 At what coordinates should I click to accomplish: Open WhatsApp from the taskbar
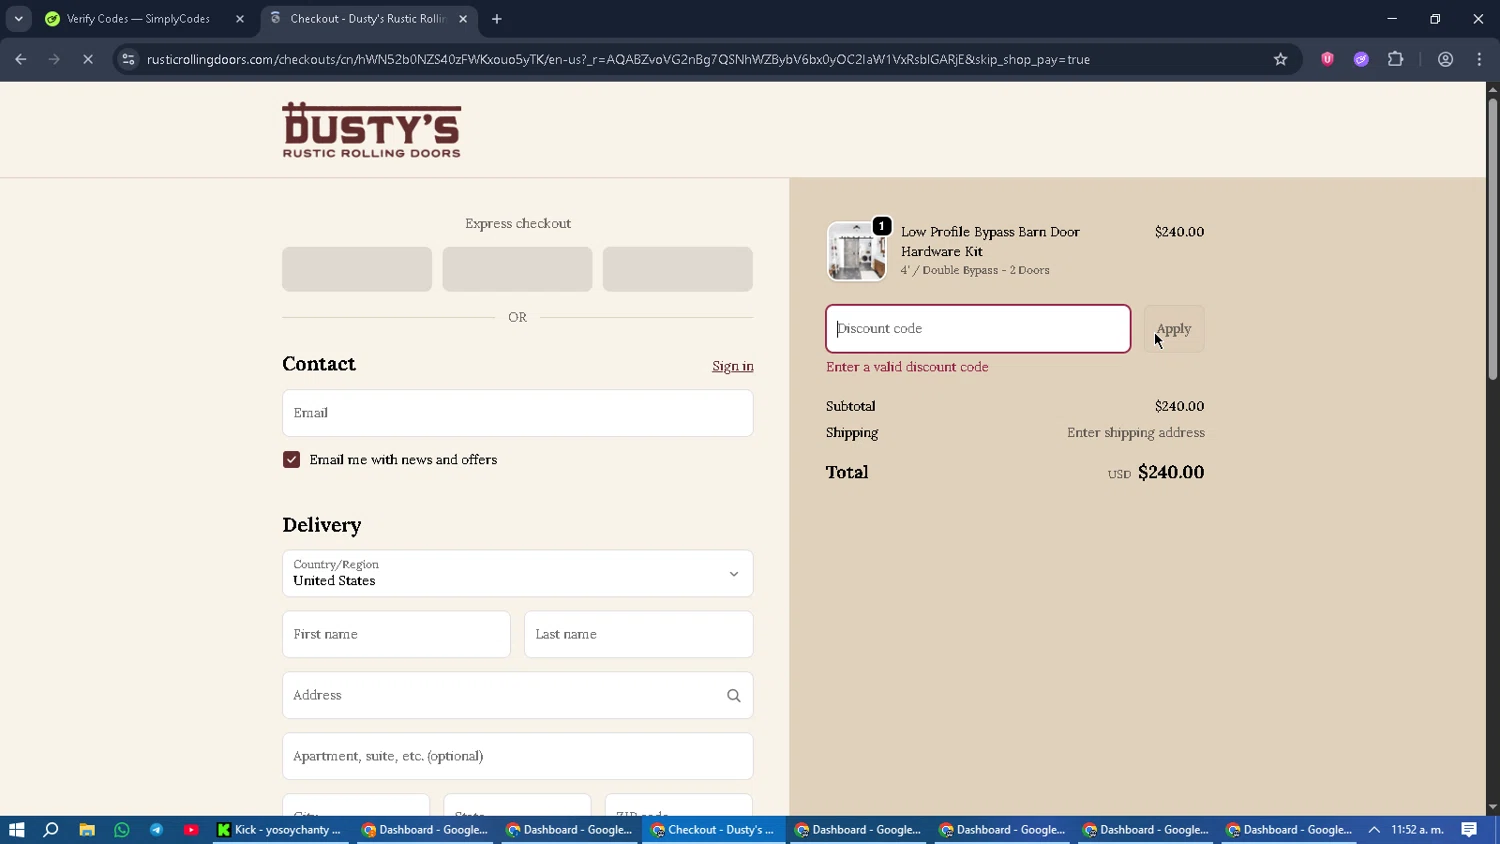pos(122,829)
